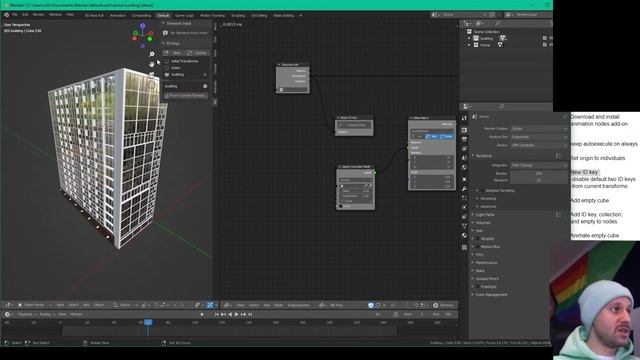The image size is (640, 360).
Task: Add a new workspace with plus icon
Action: coord(301,16)
